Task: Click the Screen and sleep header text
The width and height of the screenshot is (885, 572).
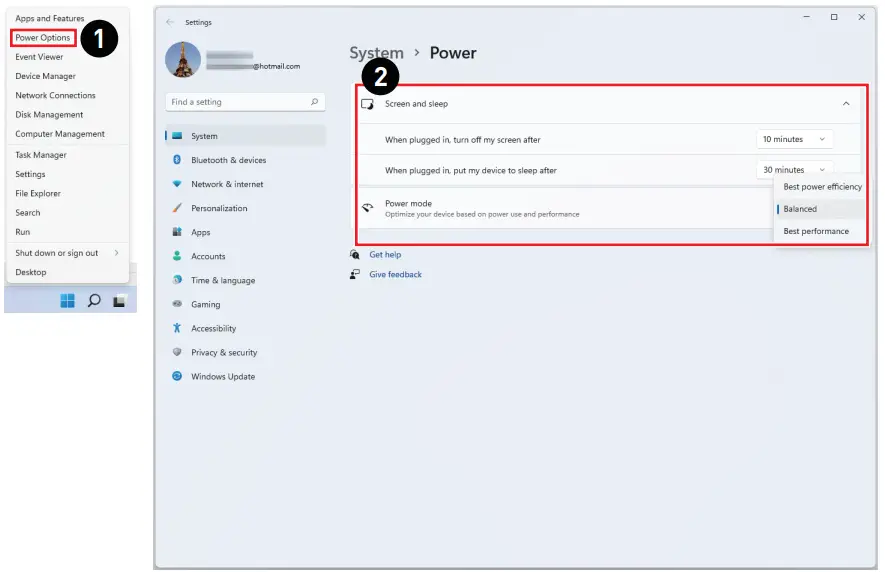Action: (x=416, y=104)
